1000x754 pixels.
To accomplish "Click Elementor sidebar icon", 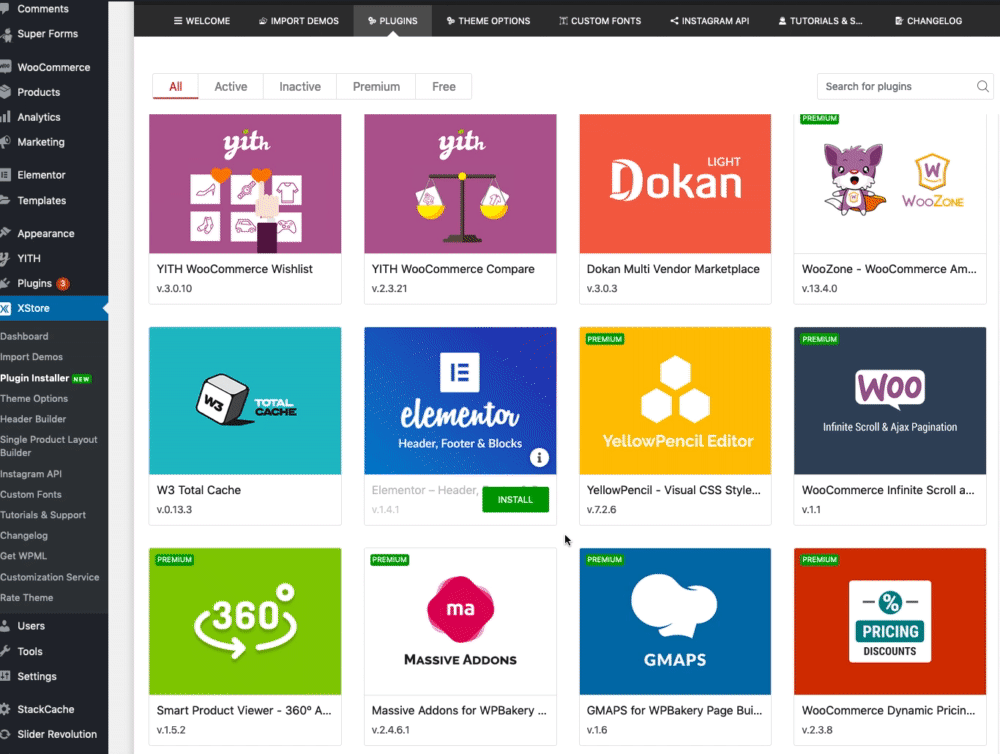I will 5,175.
